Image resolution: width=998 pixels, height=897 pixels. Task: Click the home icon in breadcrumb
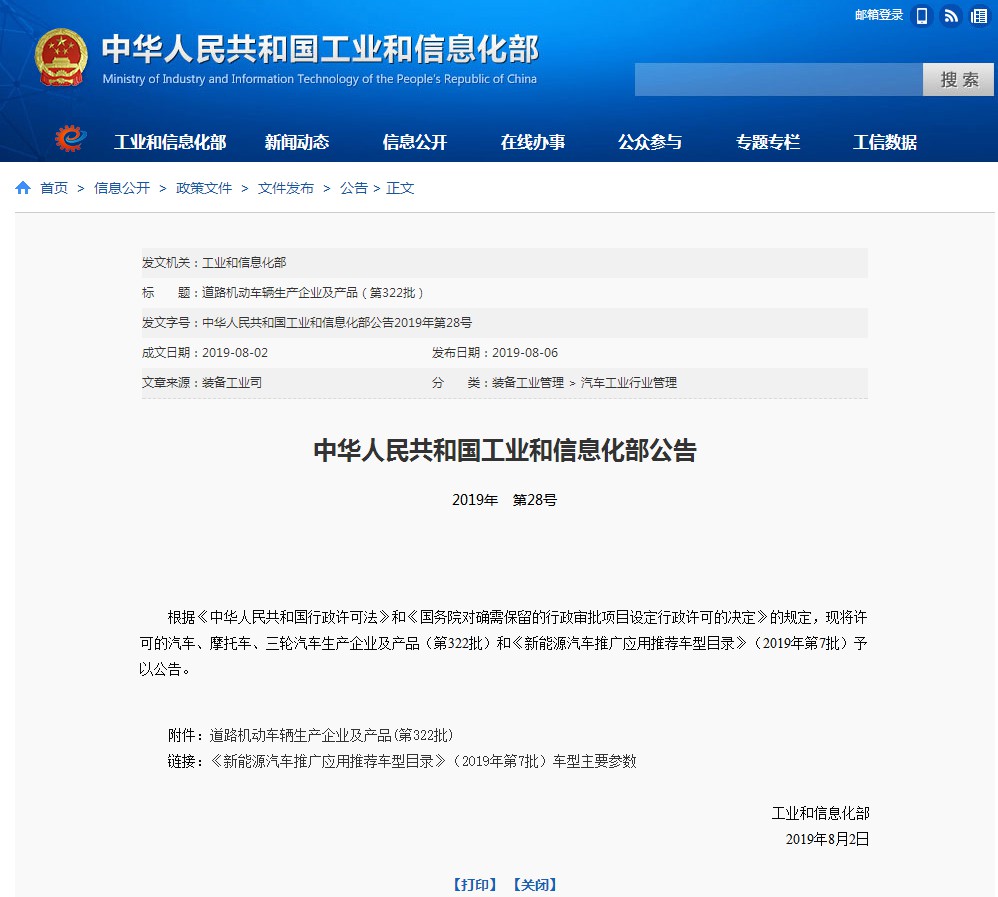click(23, 188)
